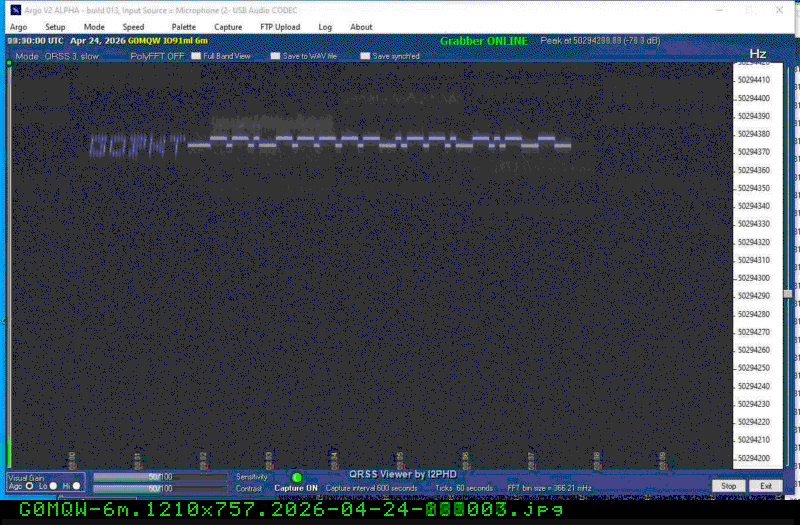This screenshot has width=800, height=525.
Task: Toggle Save to WAV file checkbox
Action: pyautogui.click(x=276, y=56)
